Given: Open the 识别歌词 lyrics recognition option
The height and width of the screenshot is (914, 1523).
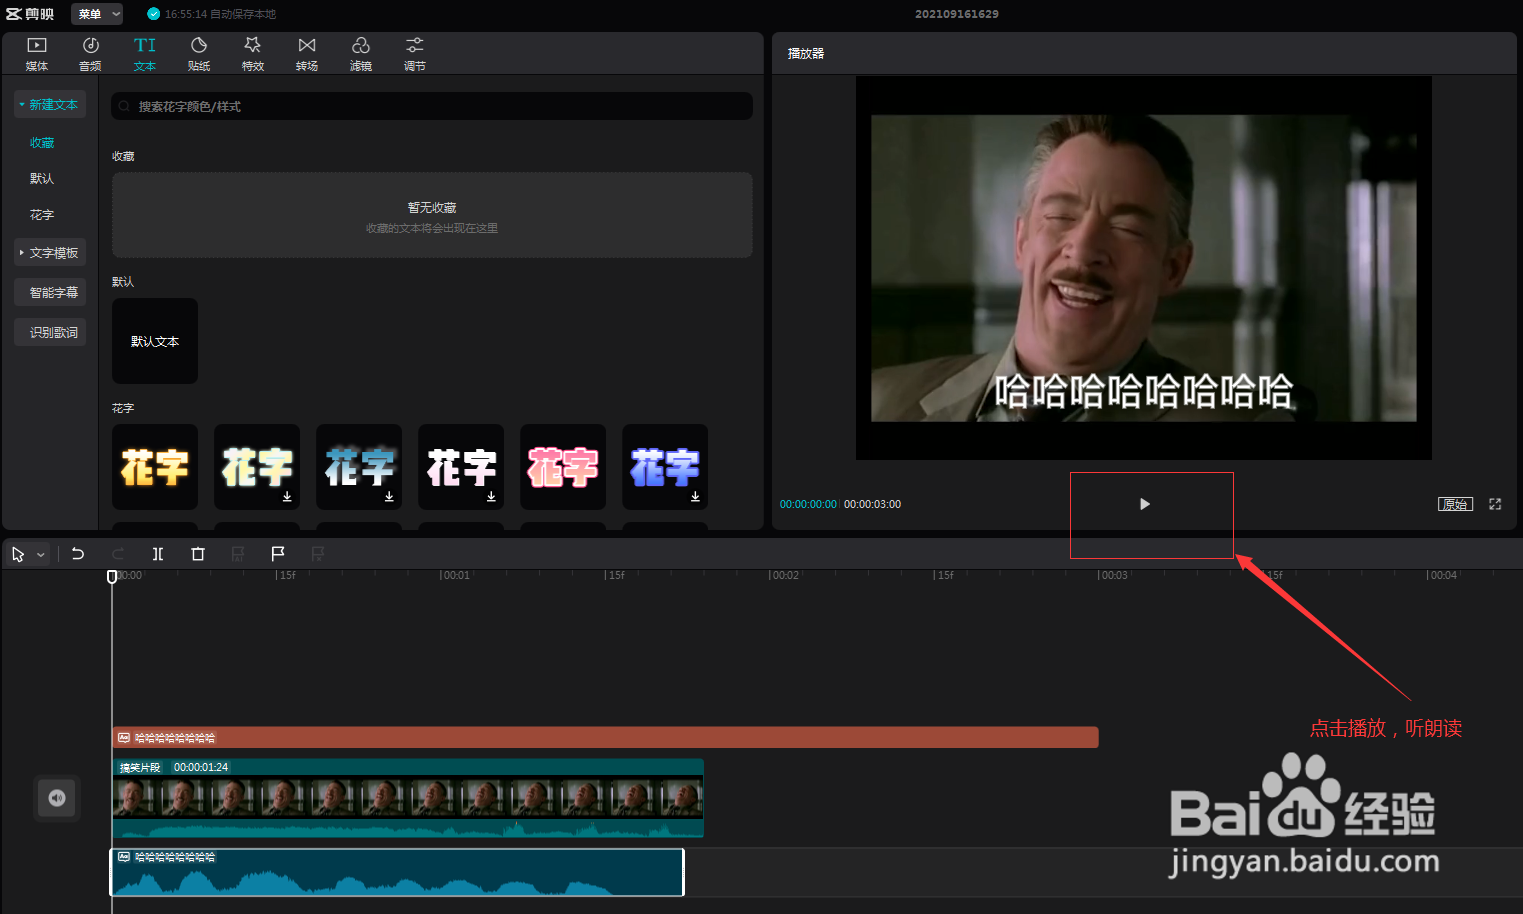Looking at the screenshot, I should (50, 332).
